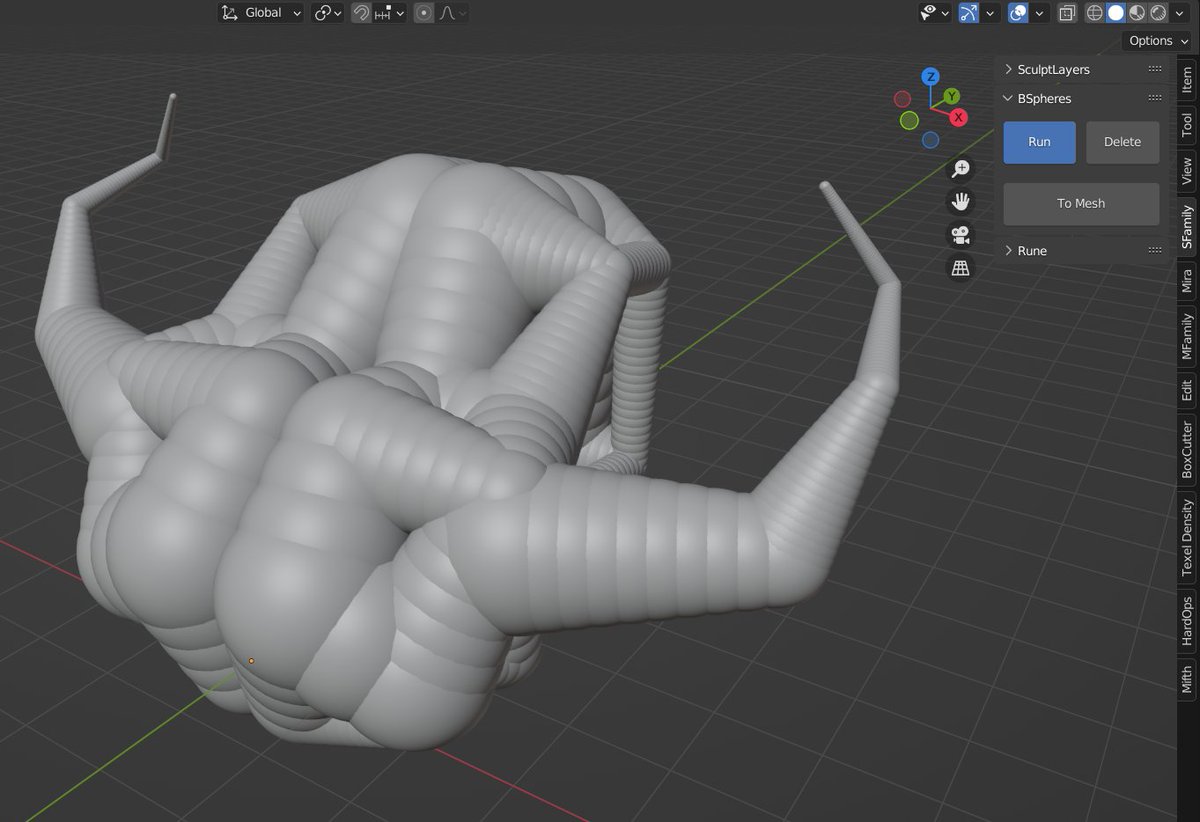The image size is (1200, 822).
Task: Grab the Rune panel drag handle
Action: tap(1155, 250)
